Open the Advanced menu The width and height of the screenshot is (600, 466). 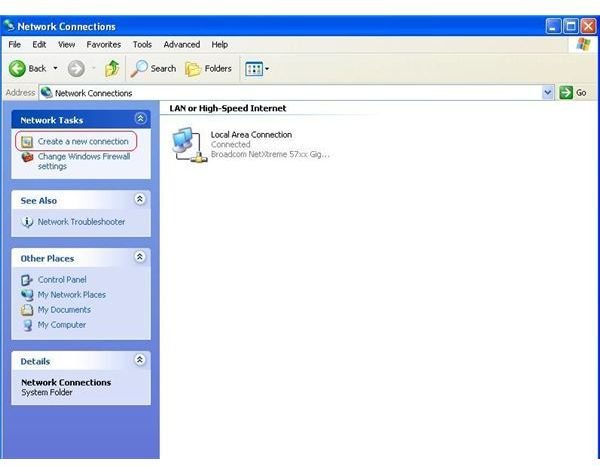click(182, 45)
